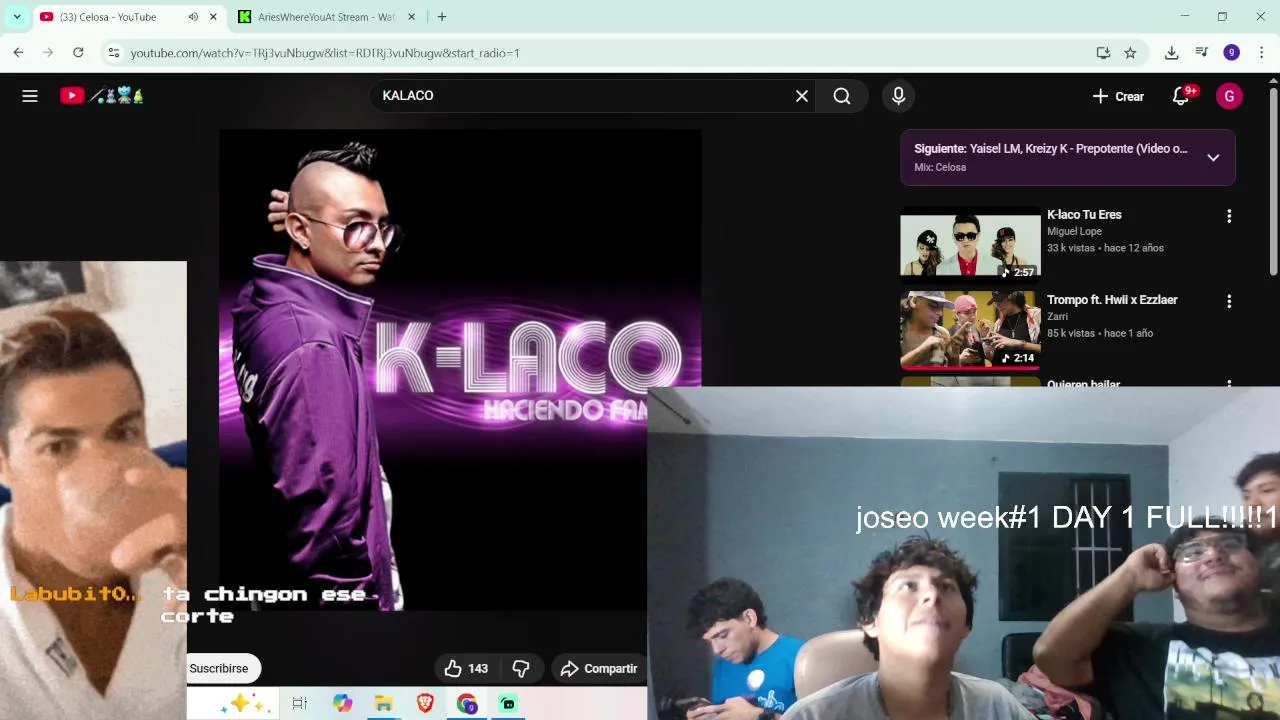Click the sparkles widget in the taskbar

(243, 704)
